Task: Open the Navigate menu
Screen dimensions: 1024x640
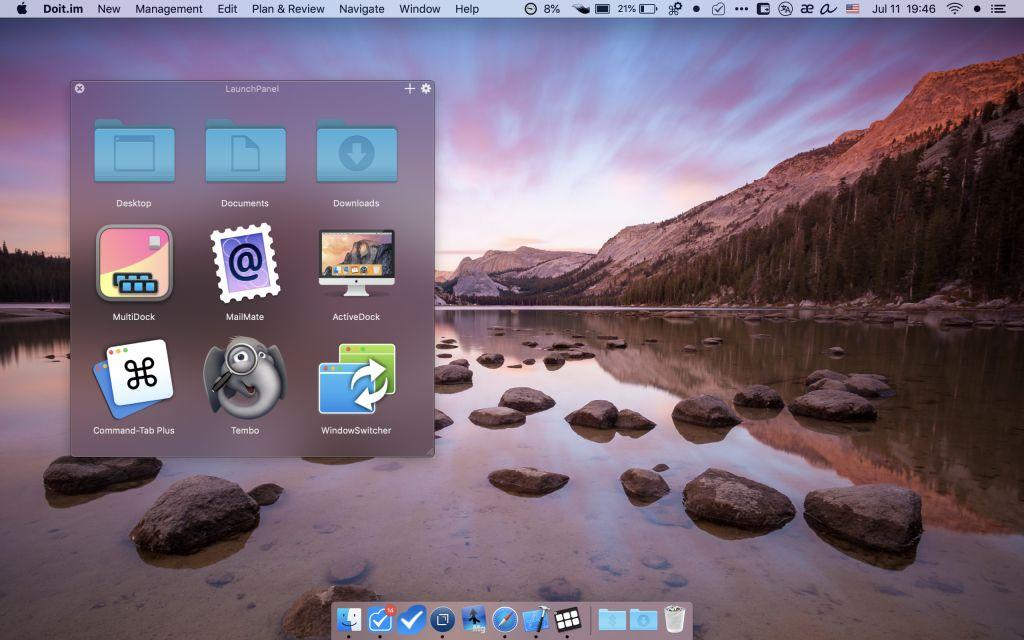Action: pos(362,9)
